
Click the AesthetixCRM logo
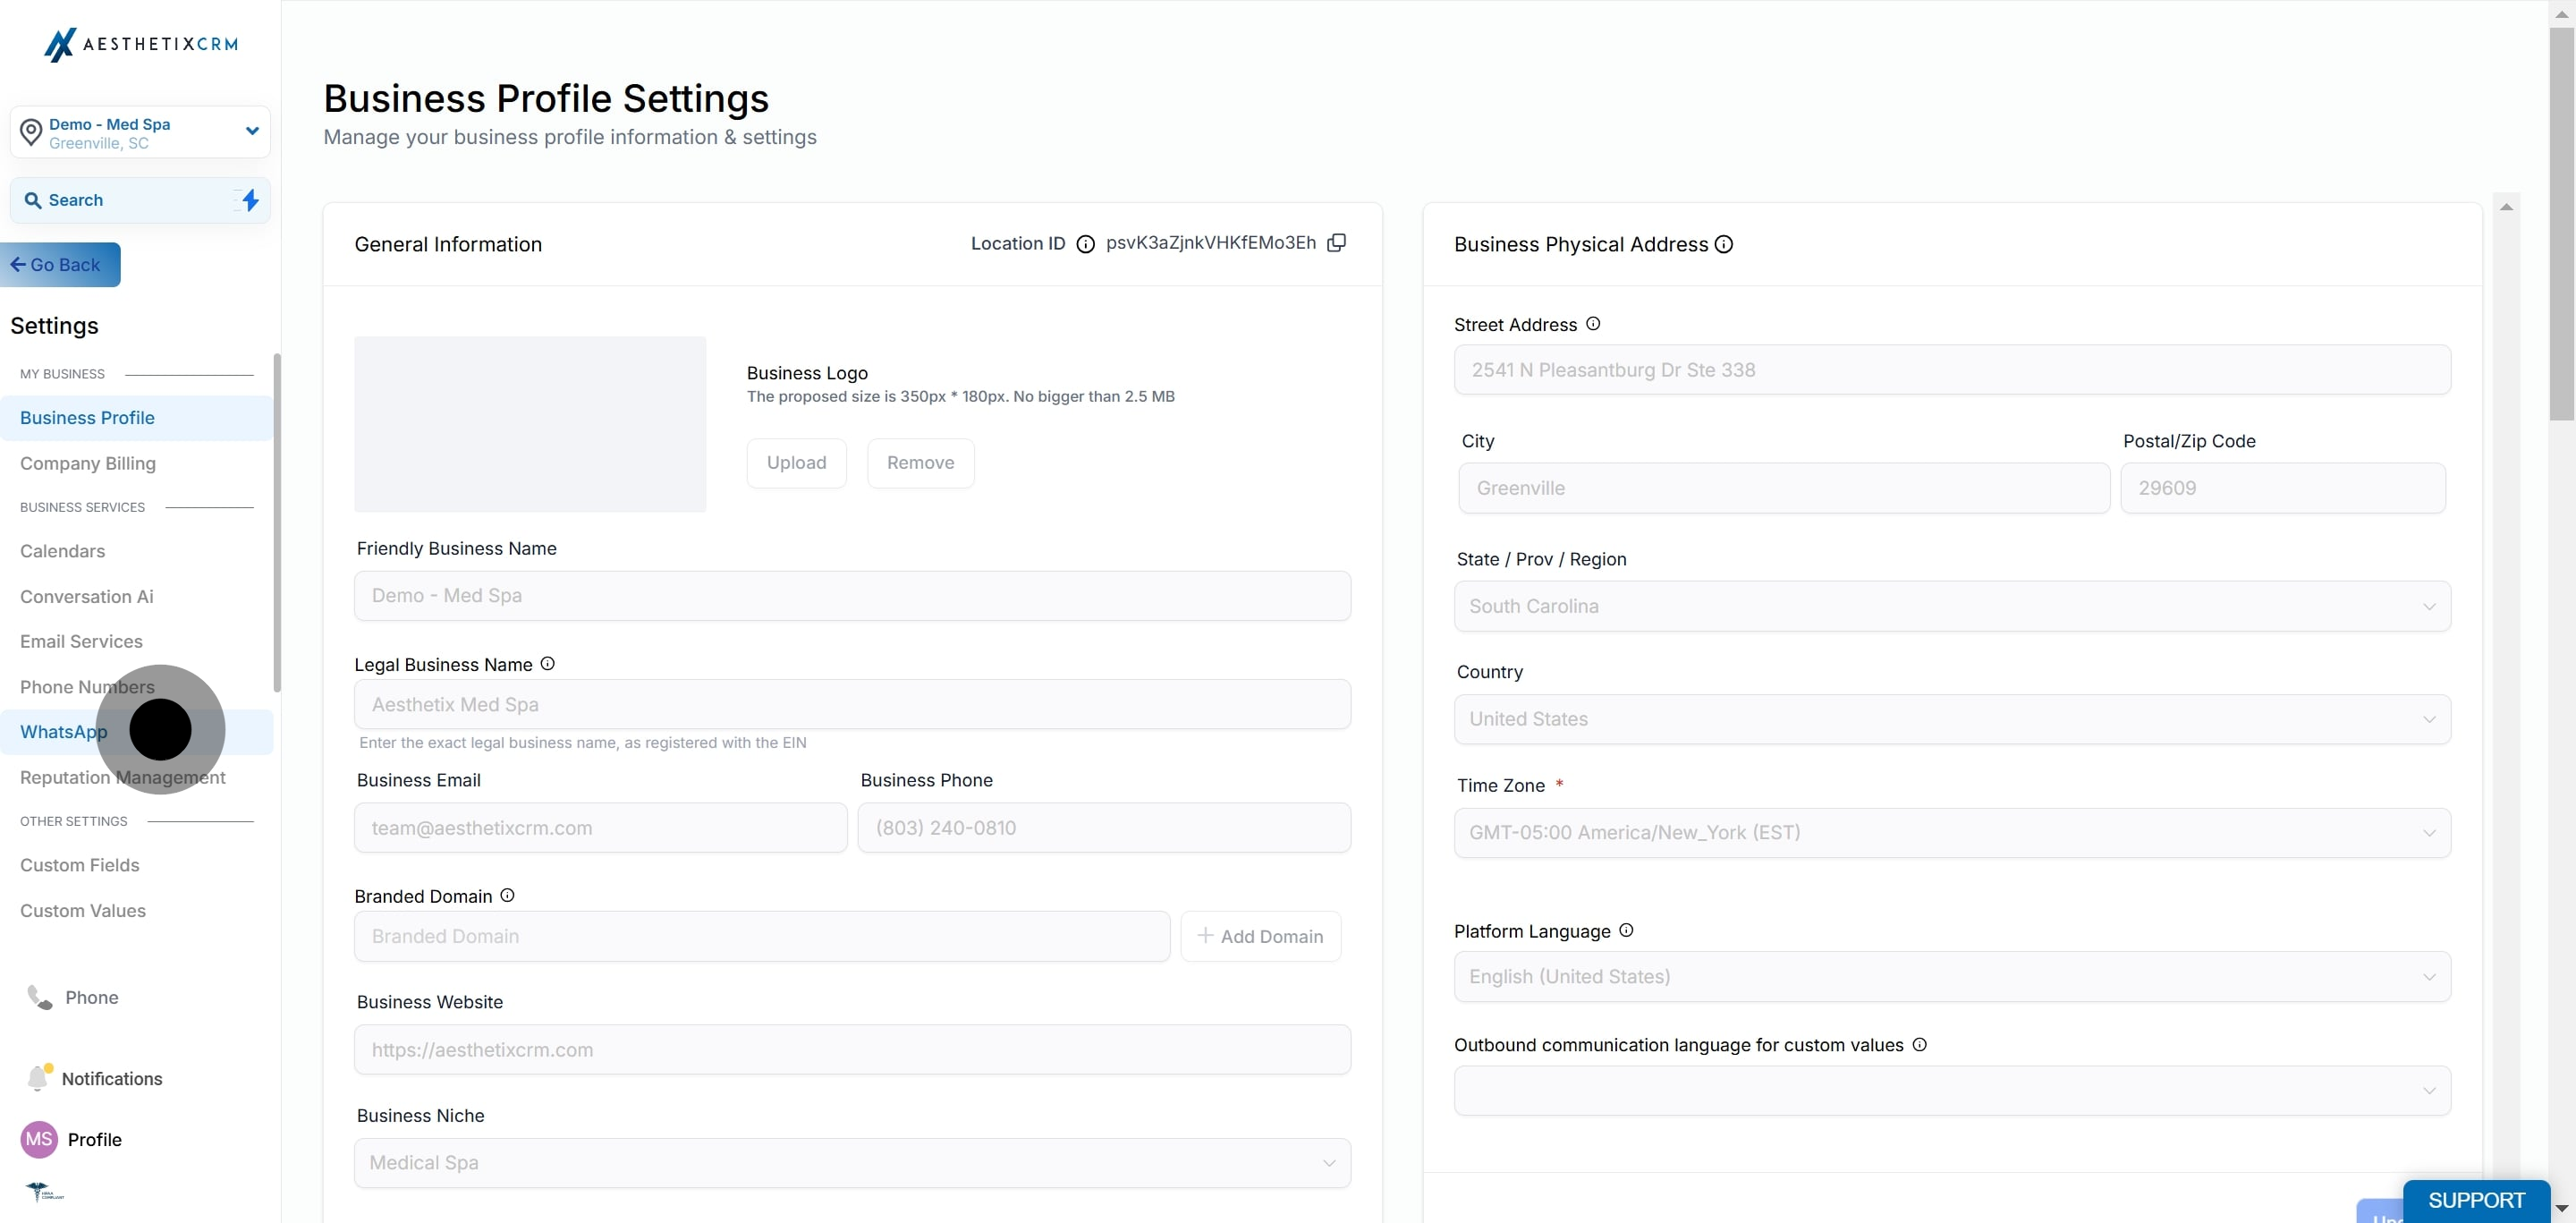click(x=141, y=44)
